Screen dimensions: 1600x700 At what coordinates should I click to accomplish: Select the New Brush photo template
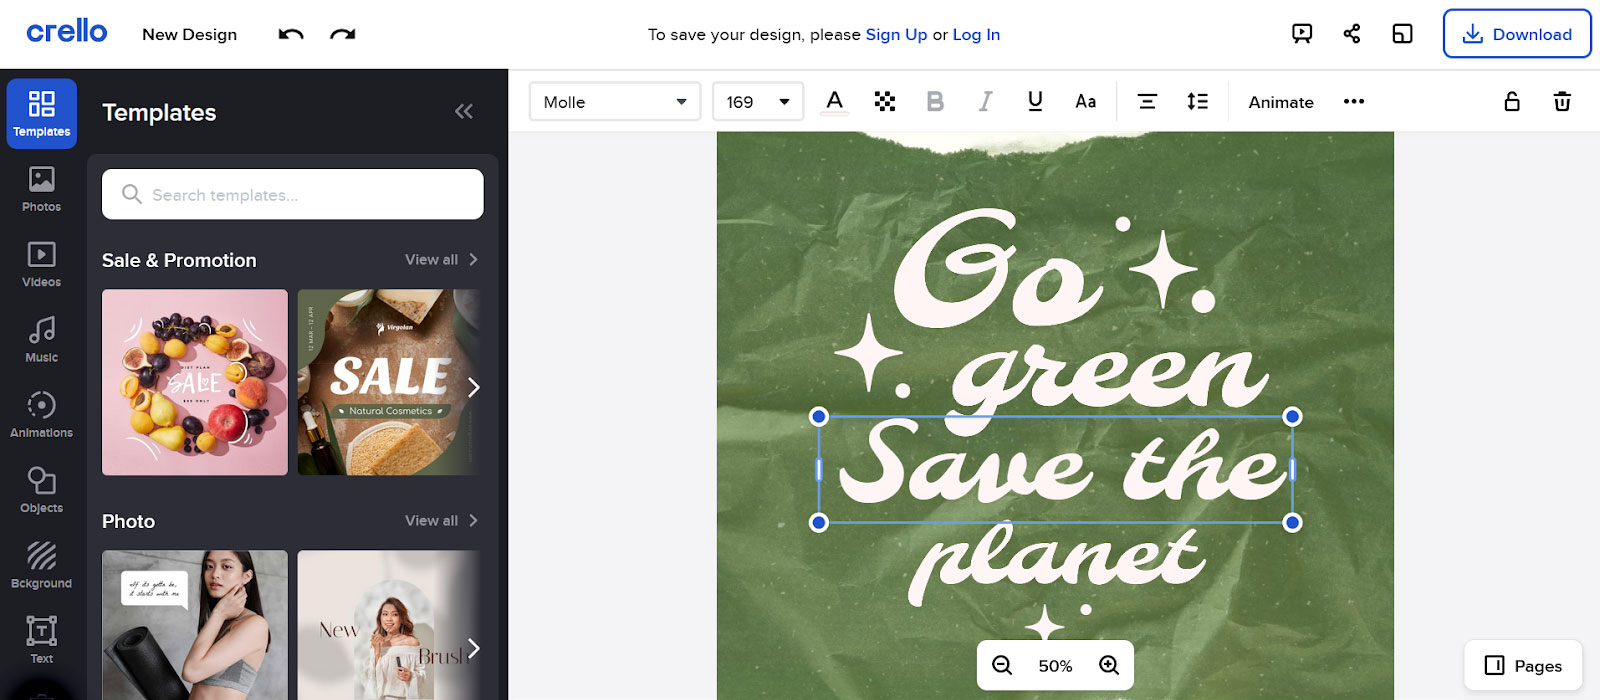coord(389,625)
